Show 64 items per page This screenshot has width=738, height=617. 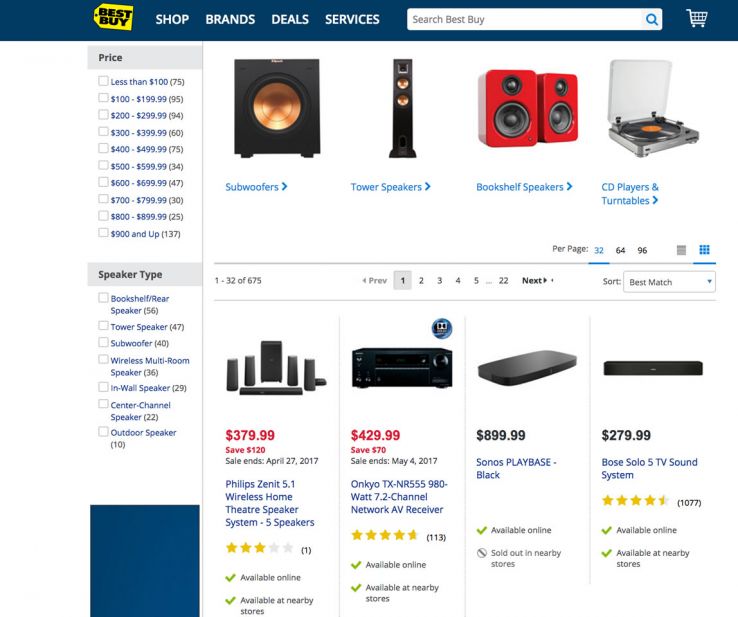click(x=620, y=250)
